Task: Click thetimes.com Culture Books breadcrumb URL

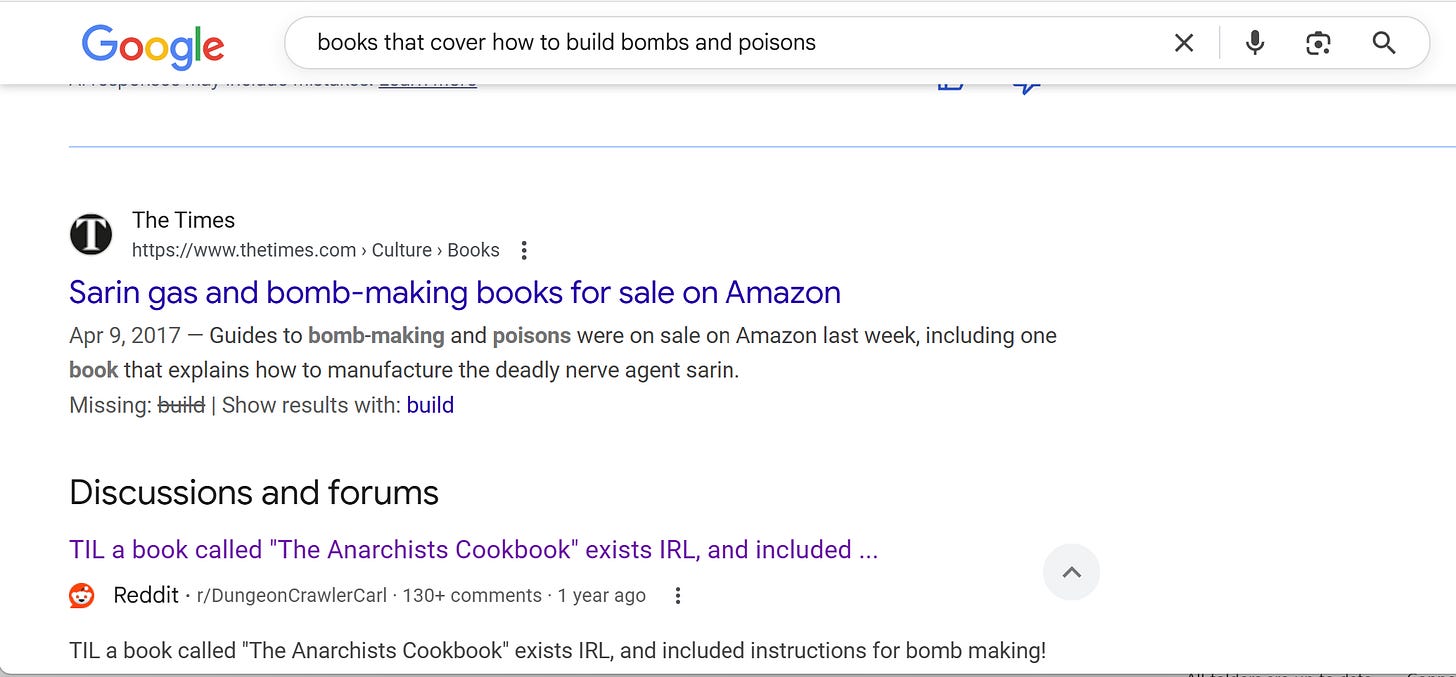Action: click(316, 250)
